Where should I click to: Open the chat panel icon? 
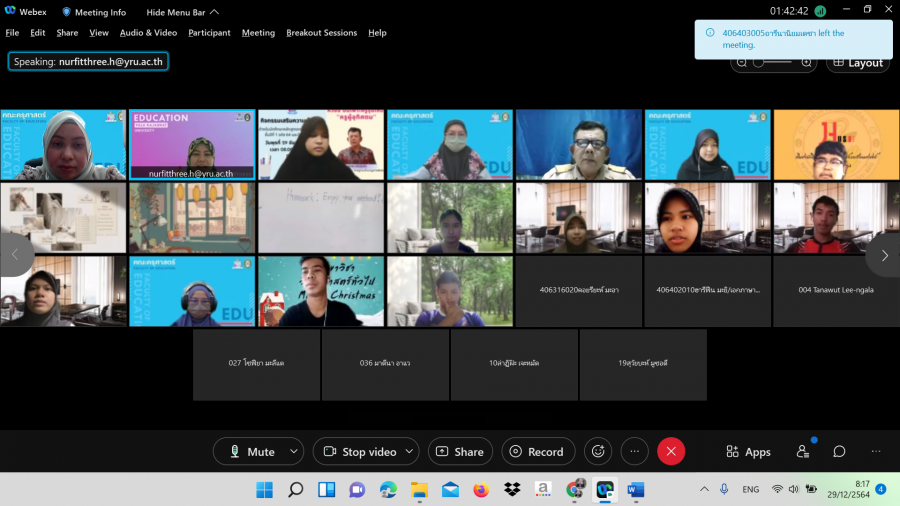[x=839, y=452]
